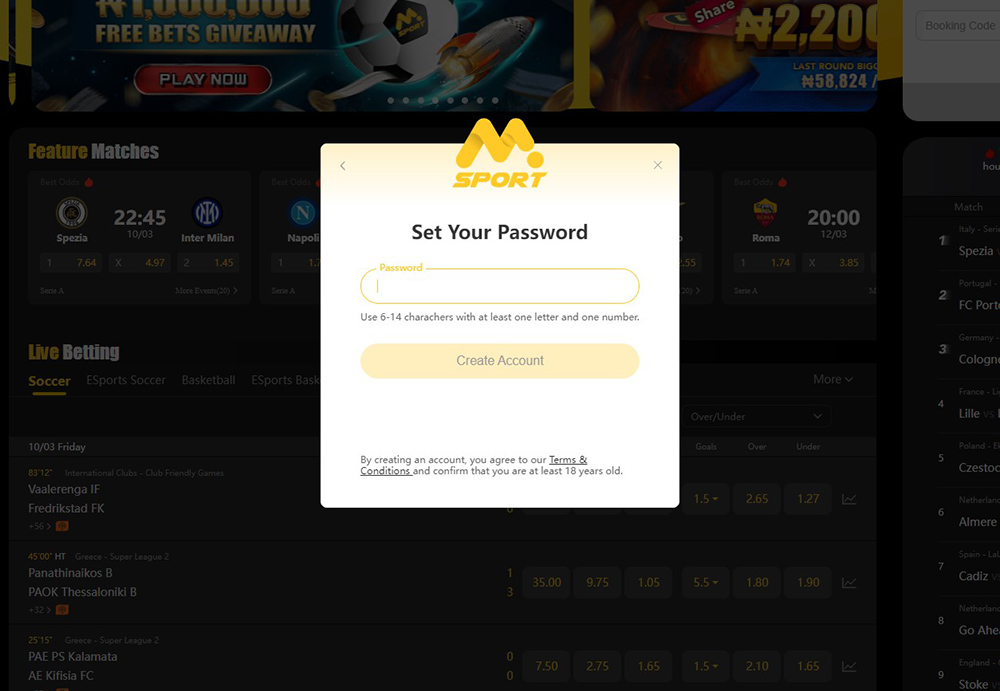Open stats chart for PAE PS Kalamata match
The image size is (1000, 691).
pos(849,666)
